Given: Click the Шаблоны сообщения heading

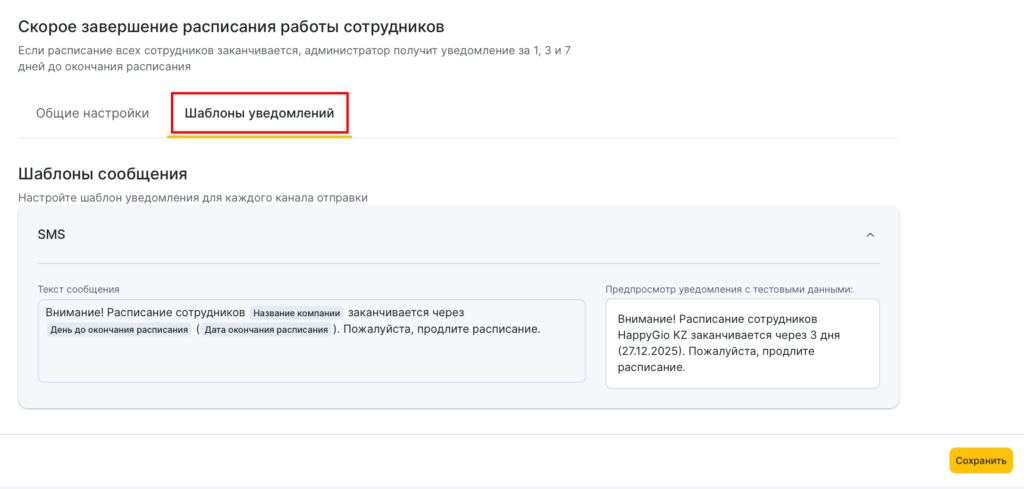Looking at the screenshot, I should 103,174.
